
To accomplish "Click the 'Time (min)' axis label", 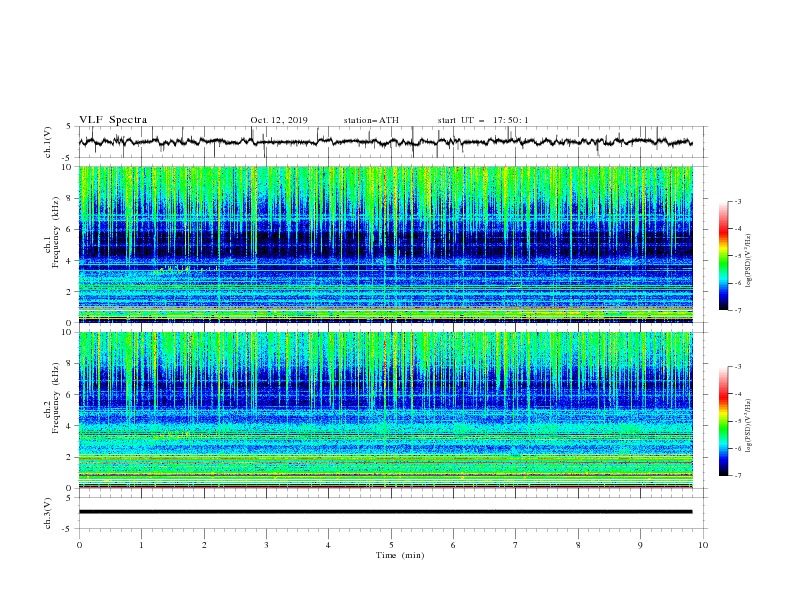I will pyautogui.click(x=400, y=555).
